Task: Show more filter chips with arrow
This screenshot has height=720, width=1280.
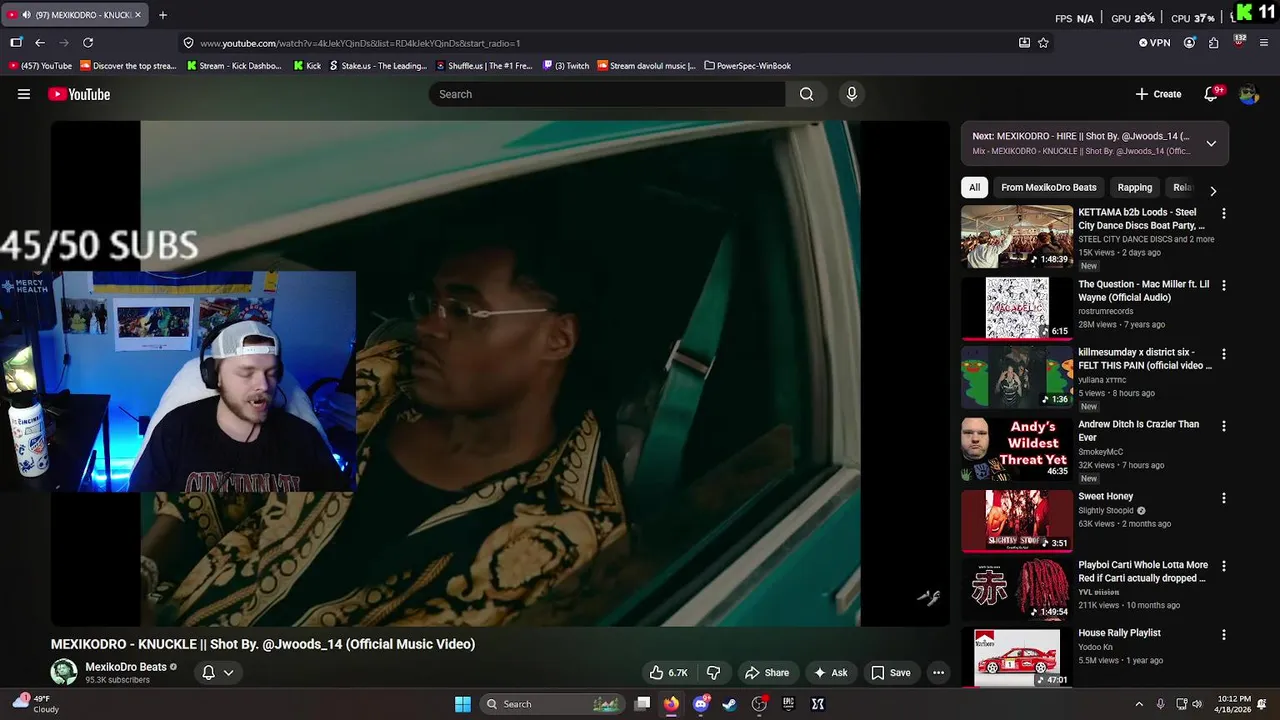Action: tap(1213, 190)
